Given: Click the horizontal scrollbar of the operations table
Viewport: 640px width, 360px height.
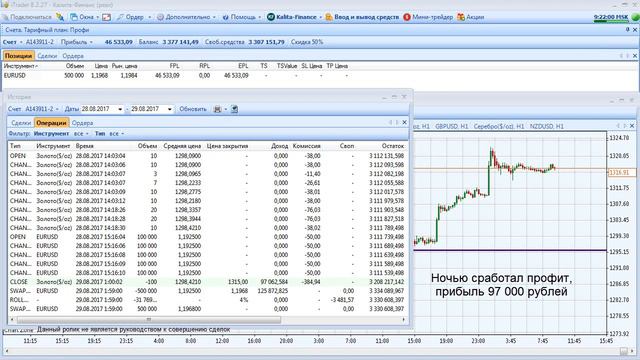Looking at the screenshot, I should point(149,320).
